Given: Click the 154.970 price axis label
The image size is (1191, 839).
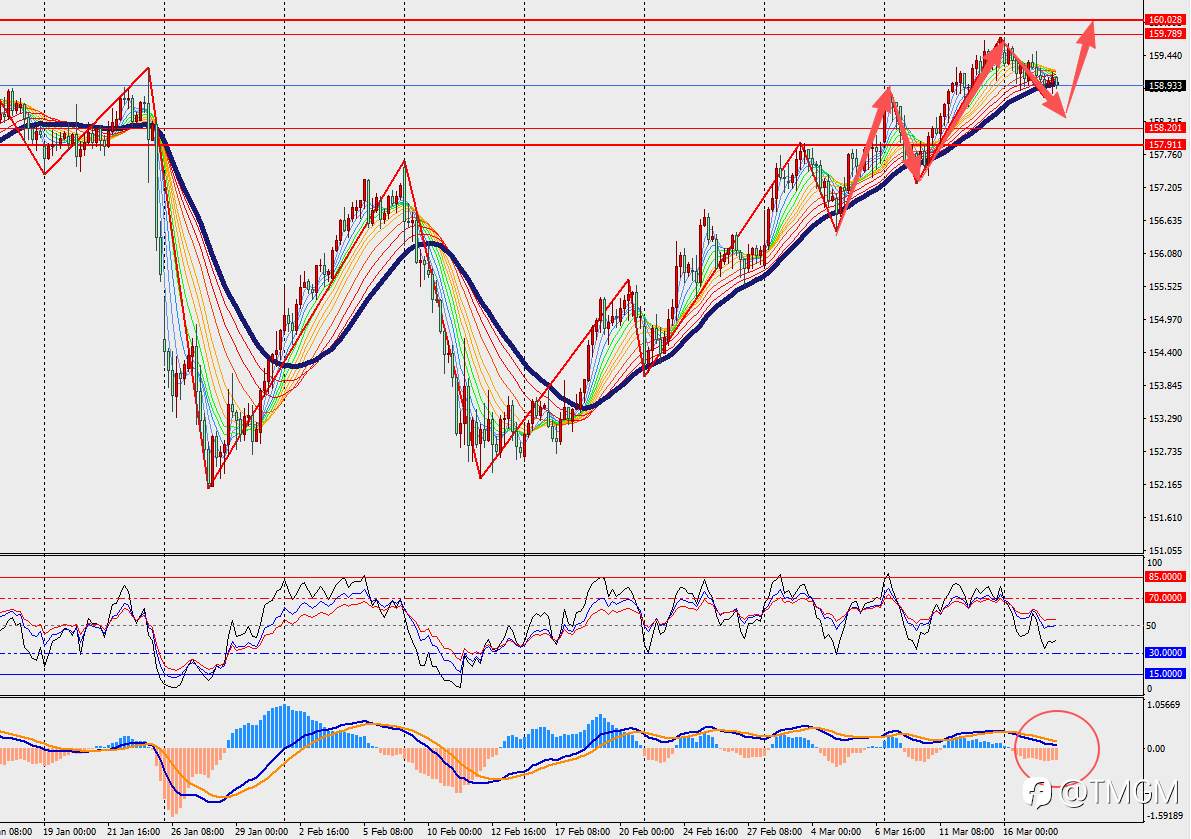Looking at the screenshot, I should (x=1166, y=320).
